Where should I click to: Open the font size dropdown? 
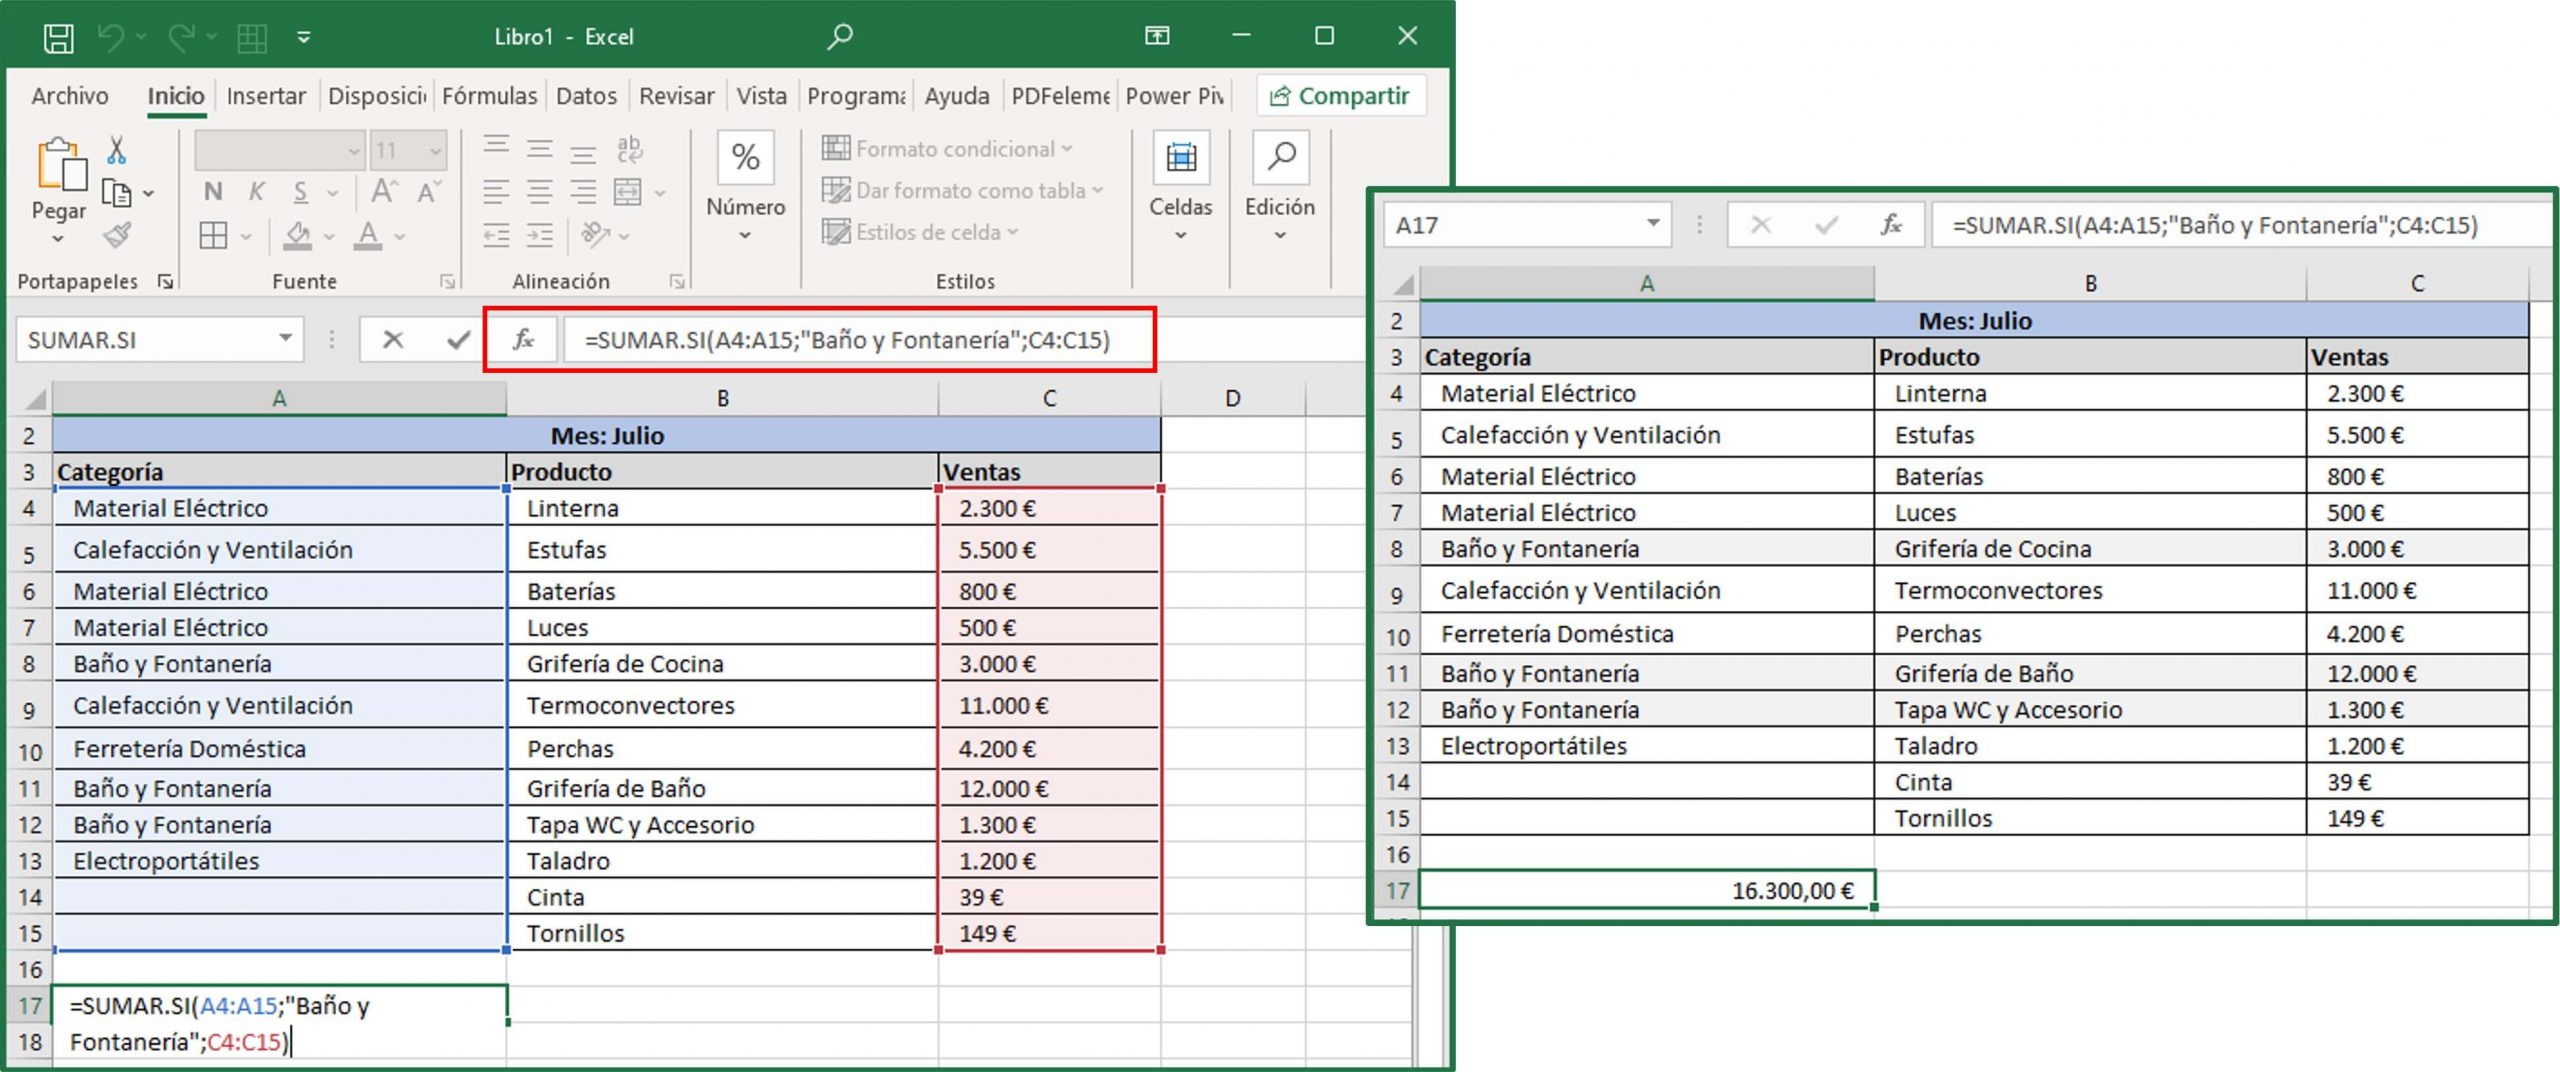pos(437,149)
